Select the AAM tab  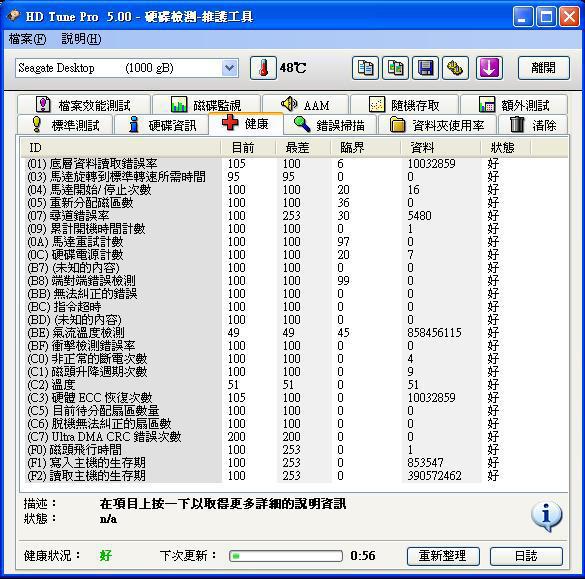click(305, 105)
